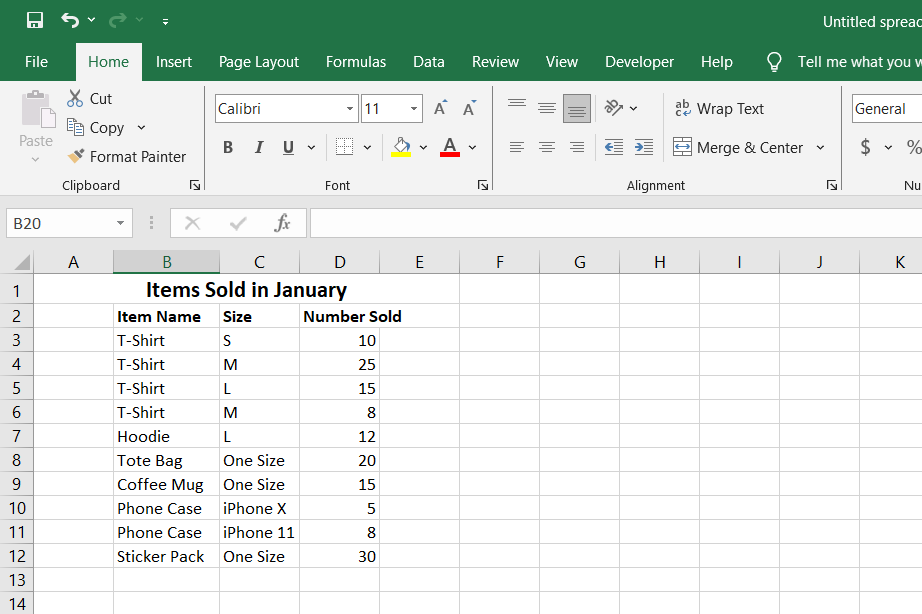
Task: Open the Calibri font name dropdown
Action: click(x=350, y=109)
